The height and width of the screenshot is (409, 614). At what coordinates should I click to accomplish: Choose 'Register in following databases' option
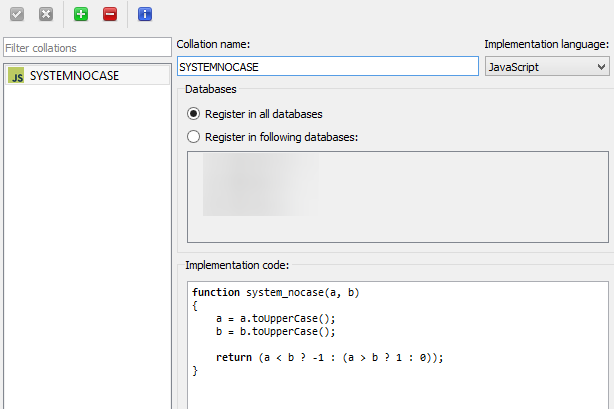[194, 137]
